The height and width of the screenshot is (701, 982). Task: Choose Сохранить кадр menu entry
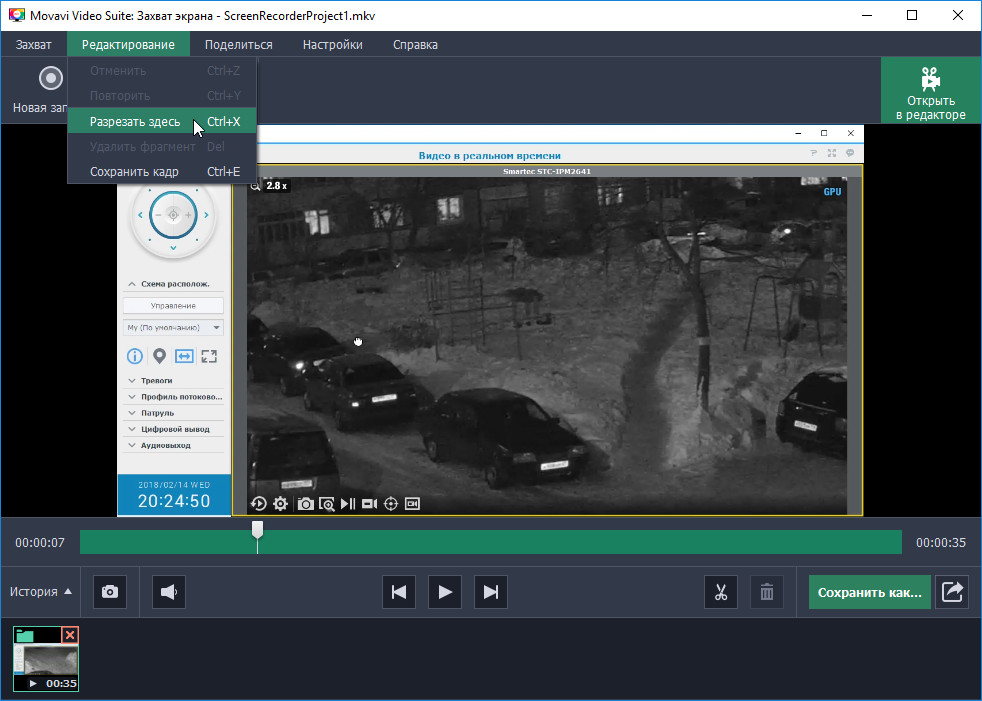[x=162, y=171]
